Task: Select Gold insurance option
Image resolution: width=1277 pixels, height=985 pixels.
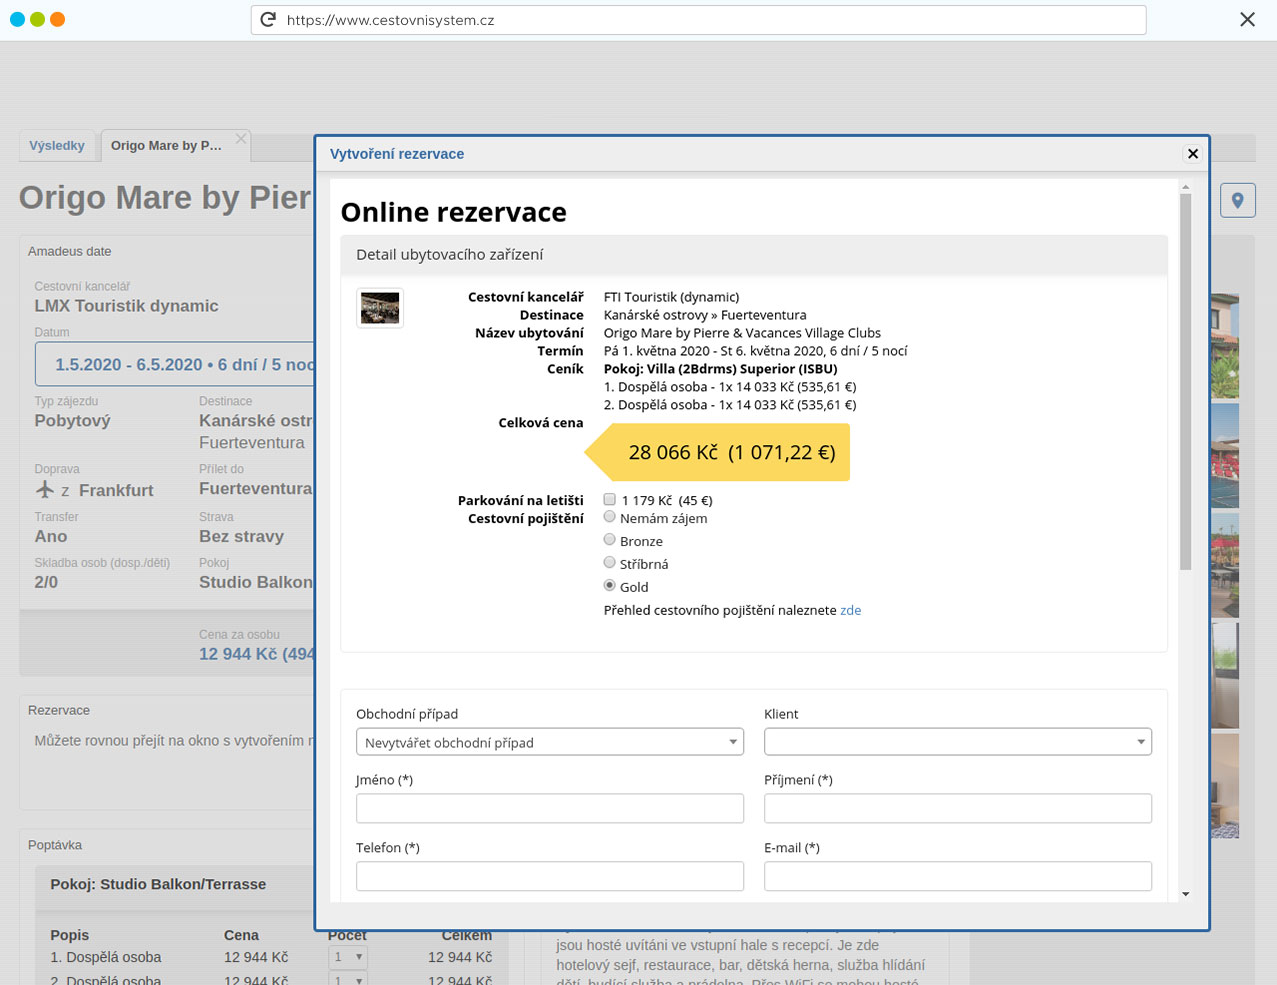Action: [609, 586]
